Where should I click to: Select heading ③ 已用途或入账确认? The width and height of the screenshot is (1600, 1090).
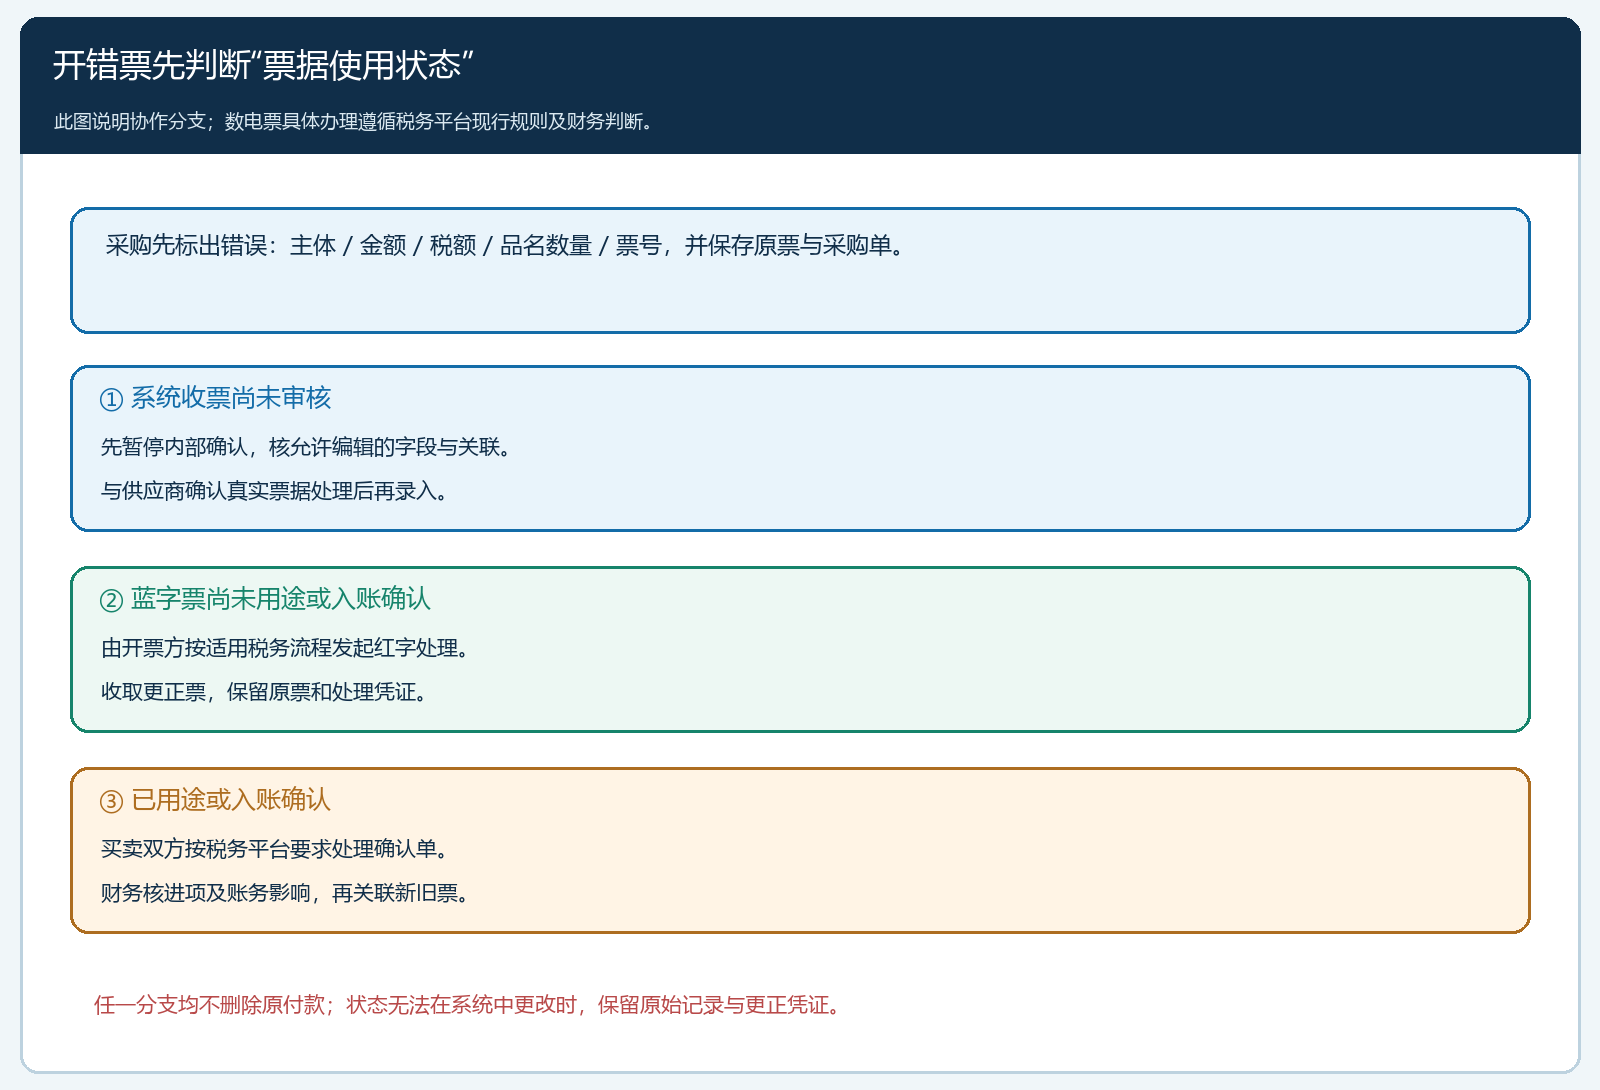pyautogui.click(x=215, y=800)
